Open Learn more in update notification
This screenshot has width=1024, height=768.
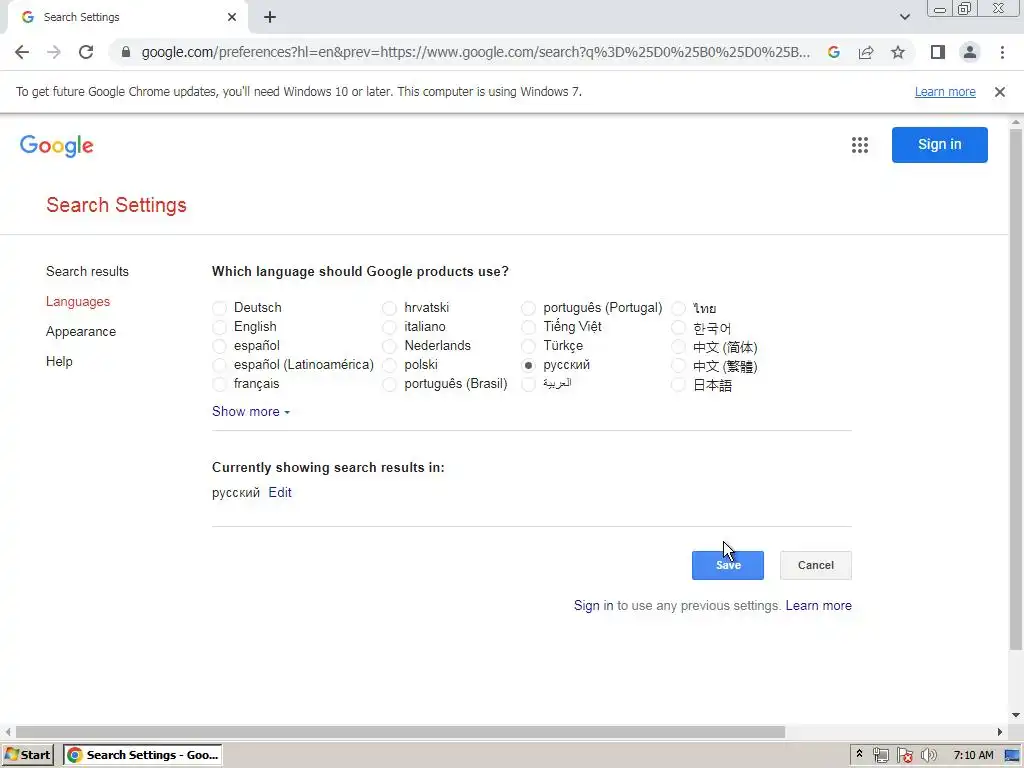pos(945,92)
